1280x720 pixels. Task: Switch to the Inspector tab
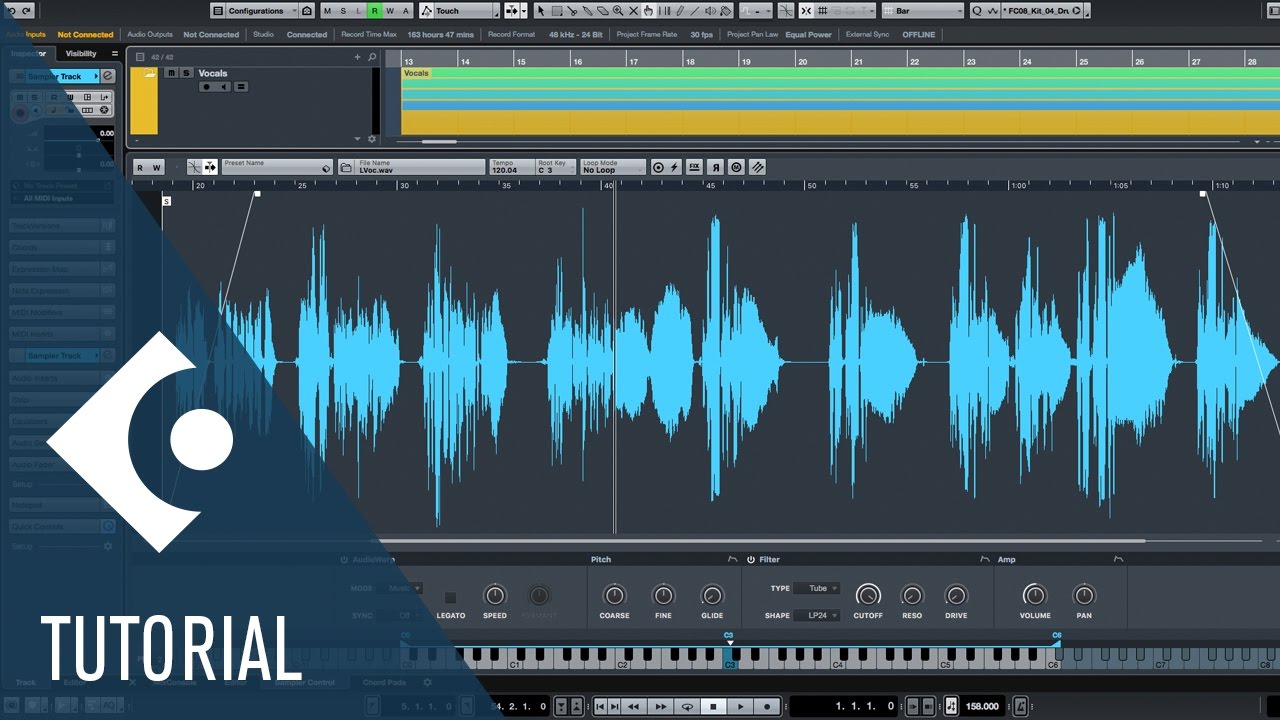click(x=28, y=54)
